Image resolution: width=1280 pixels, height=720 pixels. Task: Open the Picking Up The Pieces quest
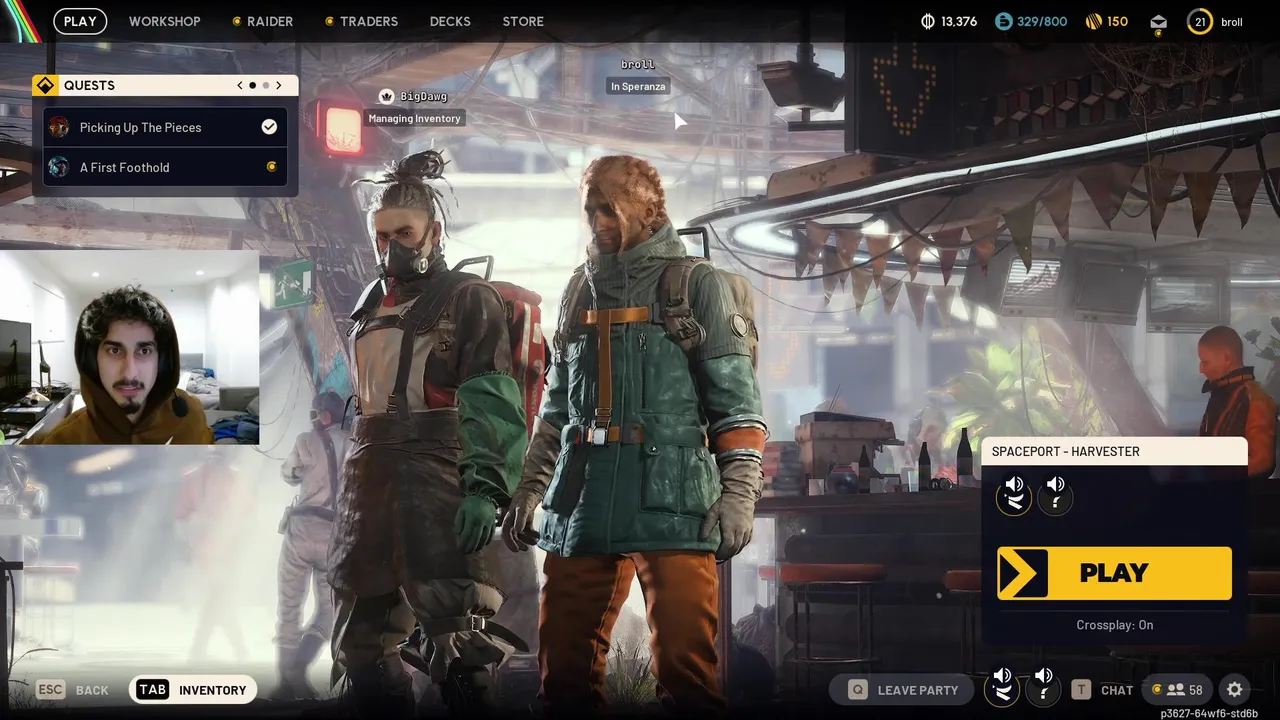pos(165,127)
